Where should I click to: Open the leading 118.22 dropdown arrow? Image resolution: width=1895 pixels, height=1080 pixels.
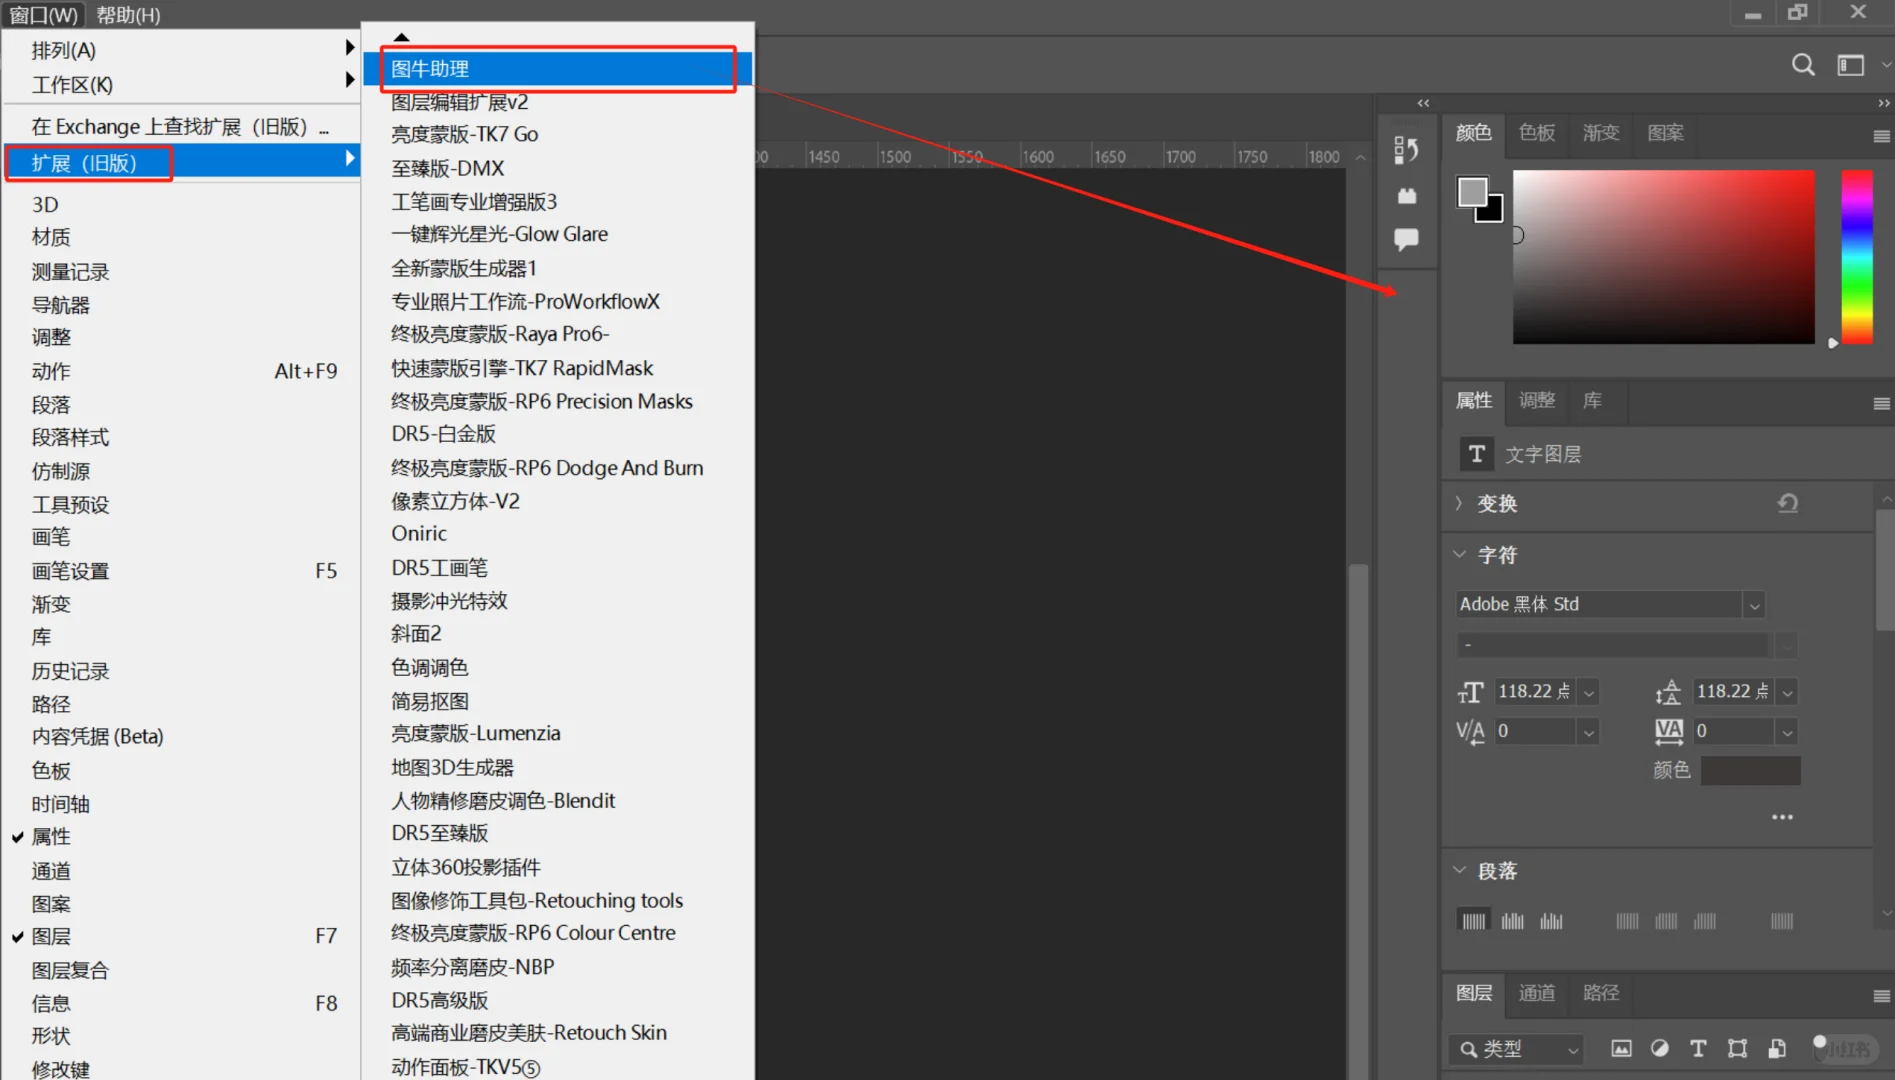[x=1787, y=692]
